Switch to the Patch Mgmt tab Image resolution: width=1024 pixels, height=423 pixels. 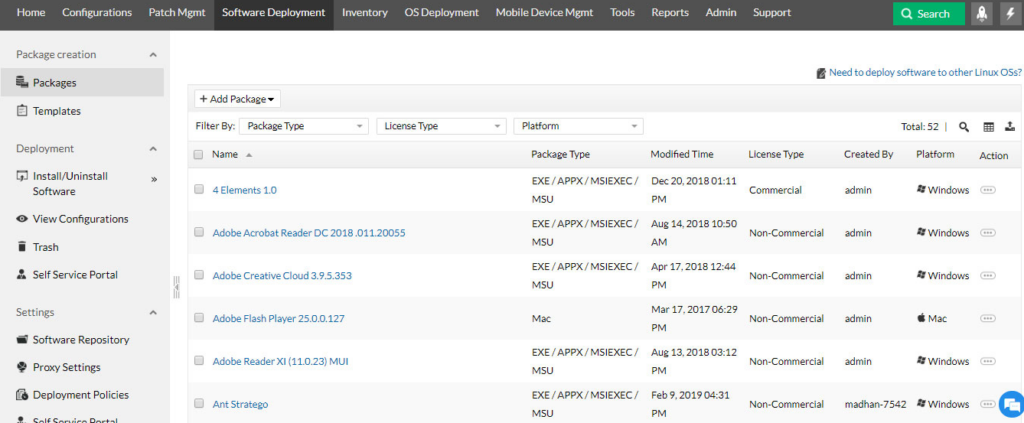coord(177,12)
